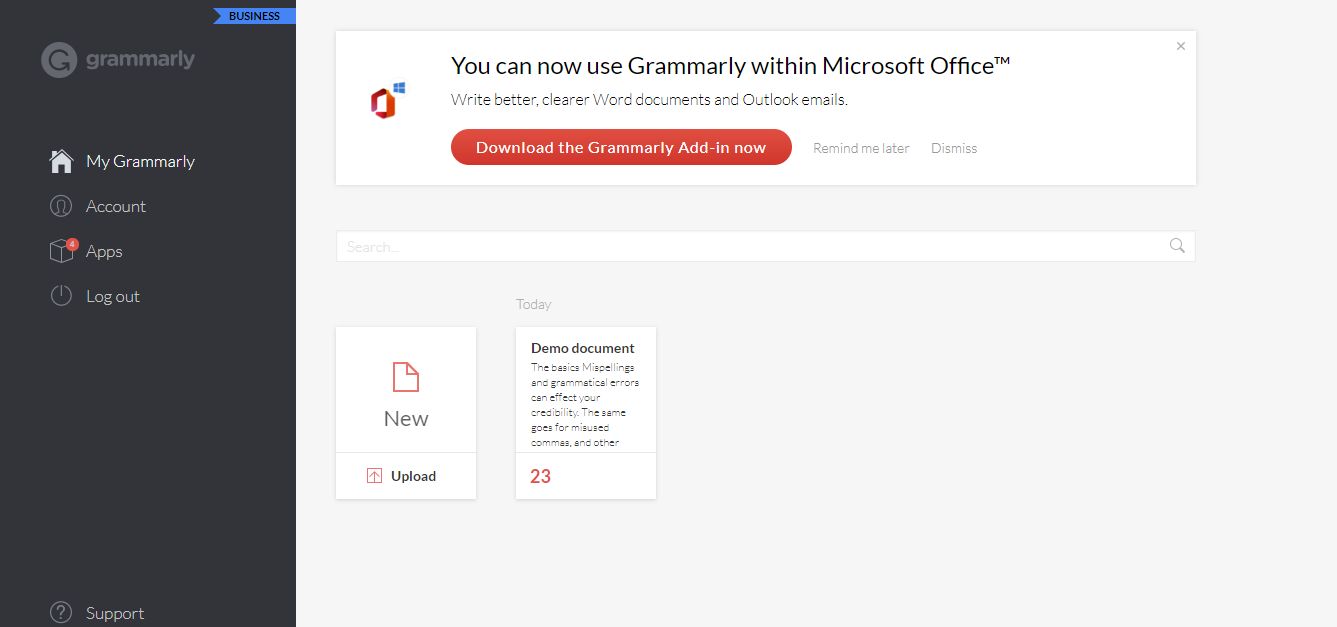This screenshot has height=627, width=1337.
Task: Click the Upload label
Action: pos(413,476)
